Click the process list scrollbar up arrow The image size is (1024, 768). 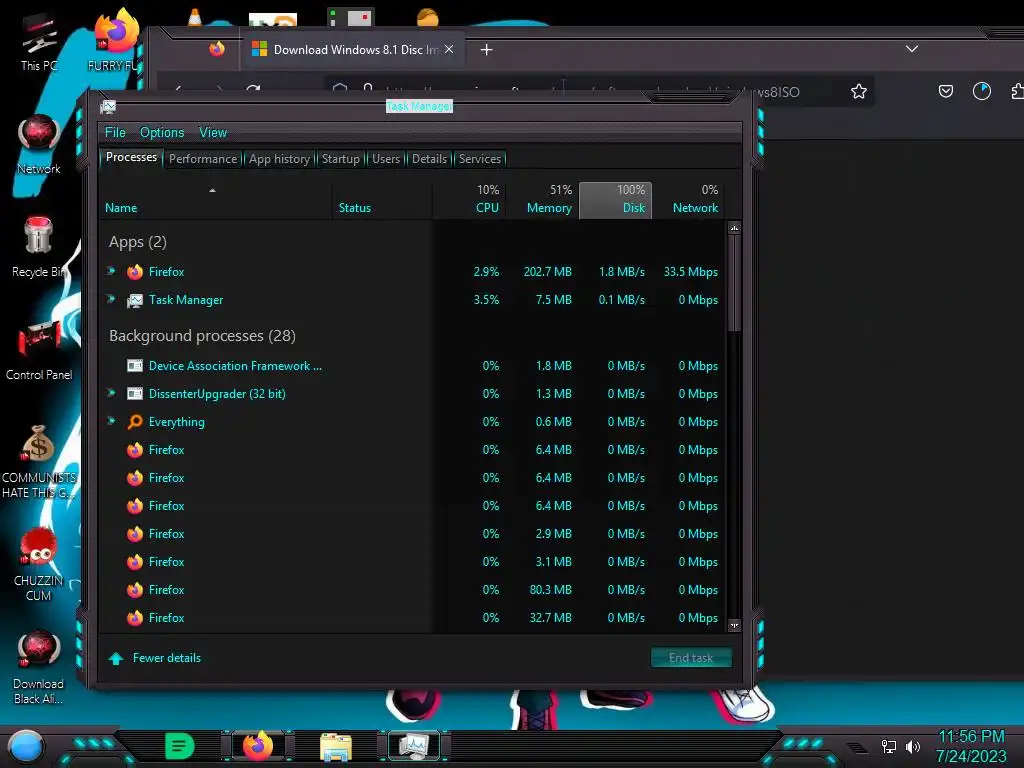click(x=735, y=228)
